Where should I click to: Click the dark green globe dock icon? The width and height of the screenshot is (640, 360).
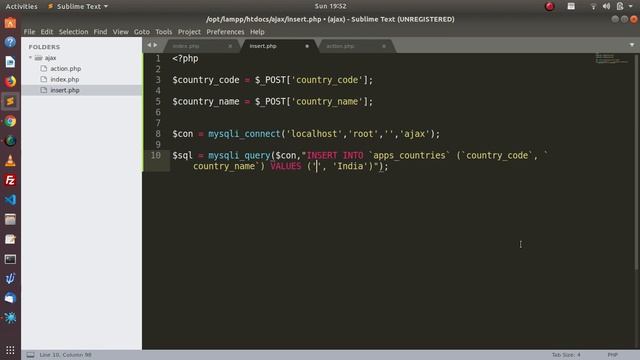10,141
